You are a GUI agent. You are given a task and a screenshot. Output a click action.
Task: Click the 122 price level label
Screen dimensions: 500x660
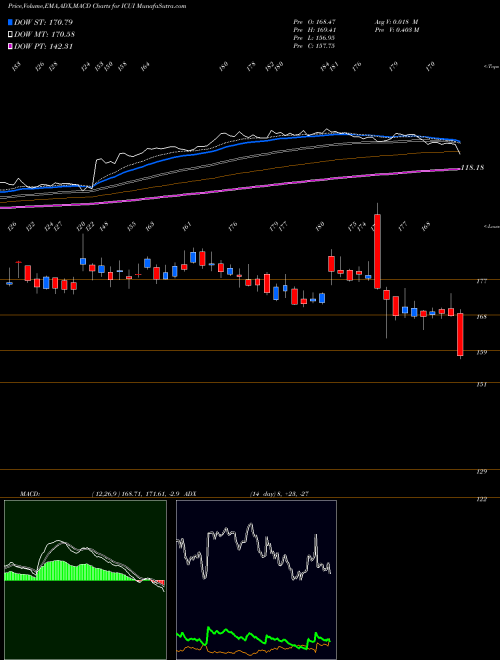coord(482,500)
